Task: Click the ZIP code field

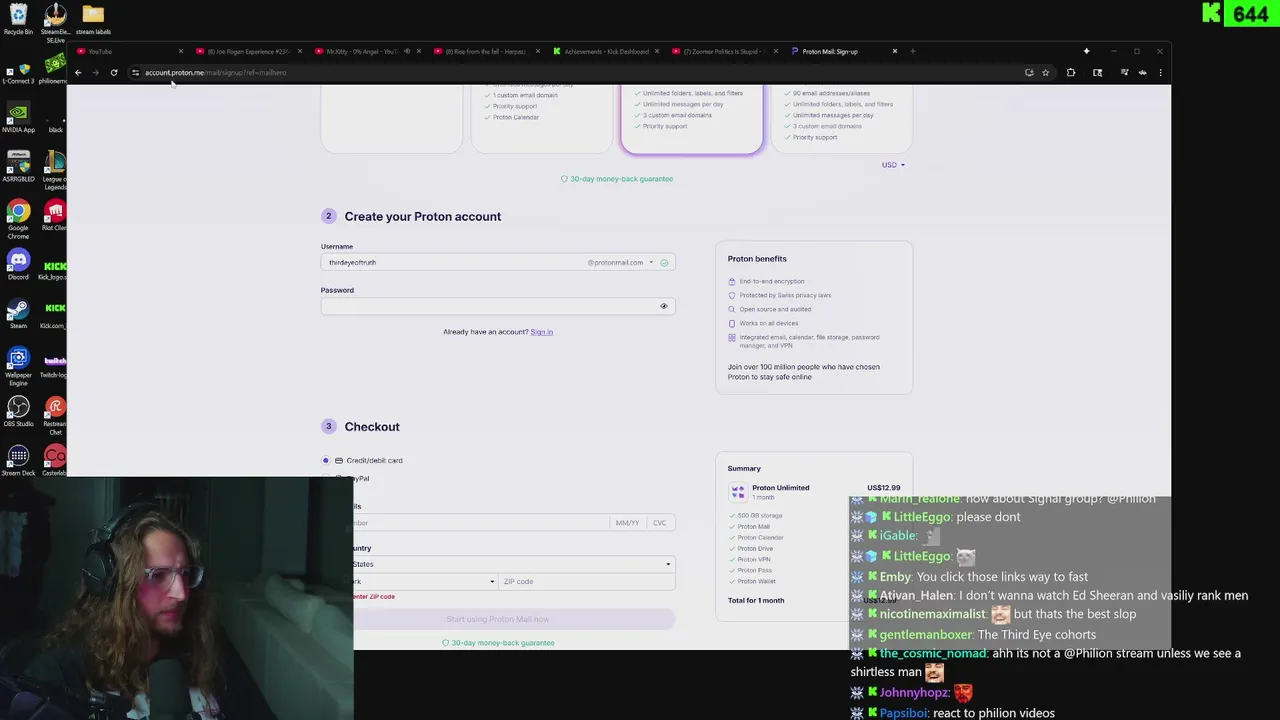Action: (x=587, y=581)
